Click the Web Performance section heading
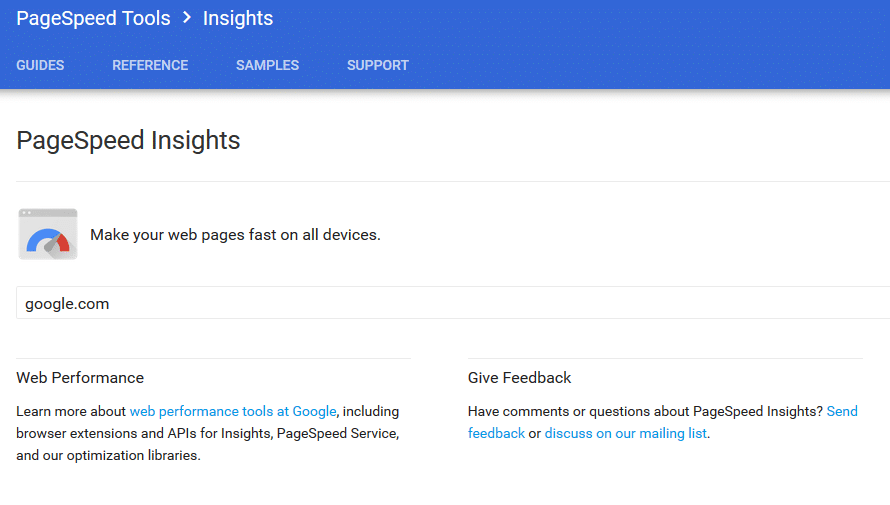 click(x=80, y=378)
